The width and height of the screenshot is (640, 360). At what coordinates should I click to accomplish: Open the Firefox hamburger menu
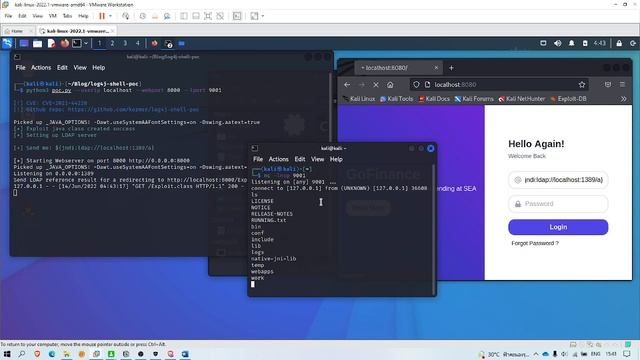tap(622, 84)
